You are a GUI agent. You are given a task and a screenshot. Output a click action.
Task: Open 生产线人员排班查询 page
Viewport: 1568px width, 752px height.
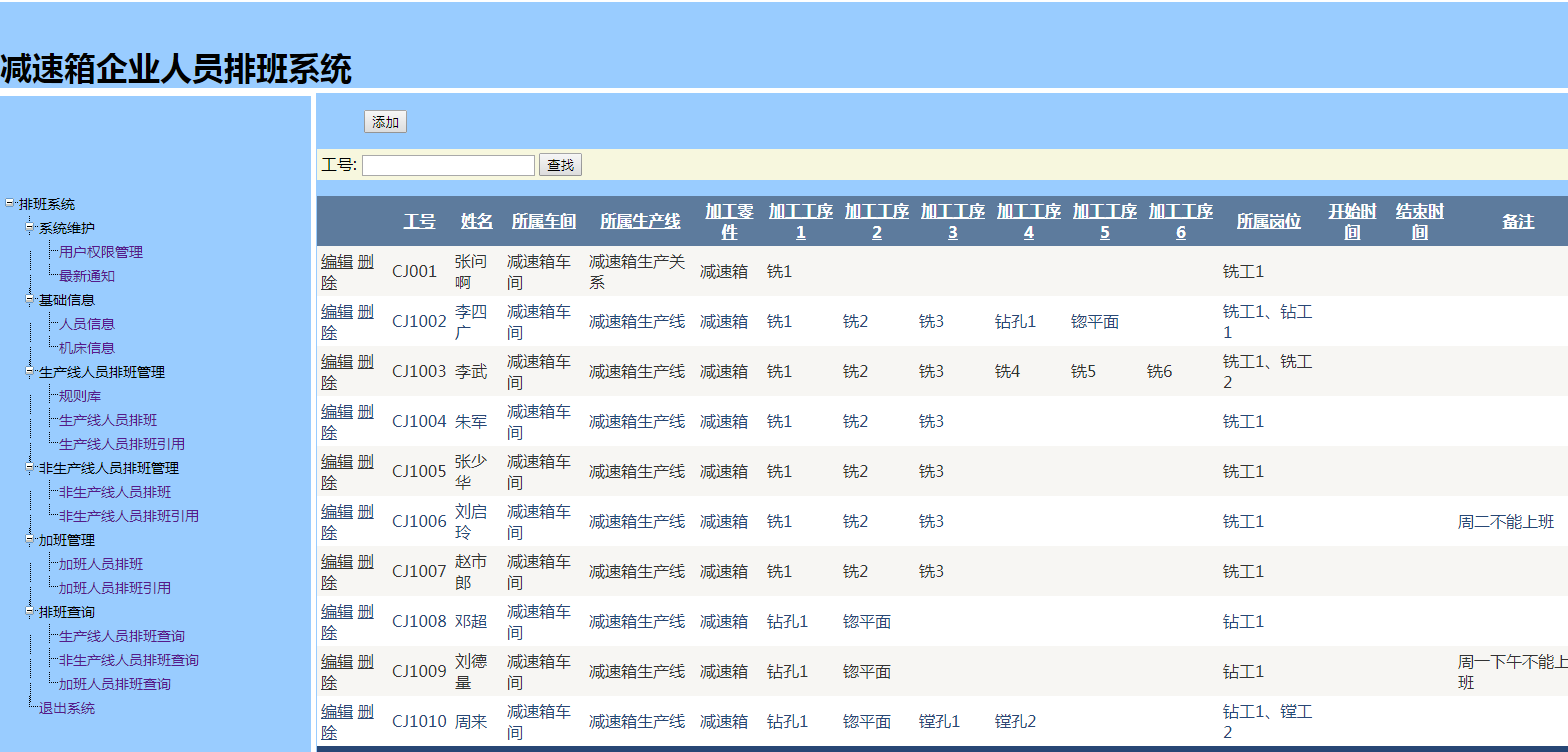pyautogui.click(x=121, y=636)
